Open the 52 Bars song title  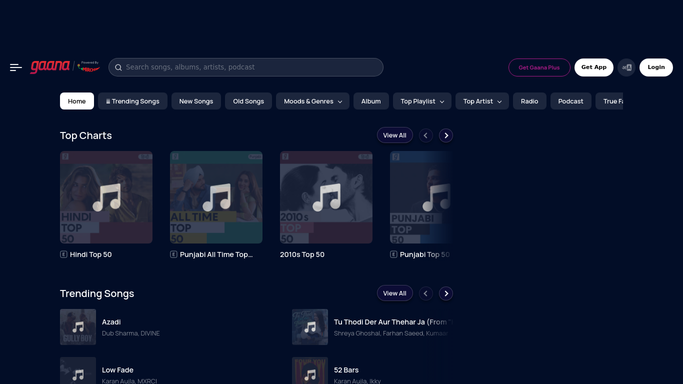click(346, 370)
